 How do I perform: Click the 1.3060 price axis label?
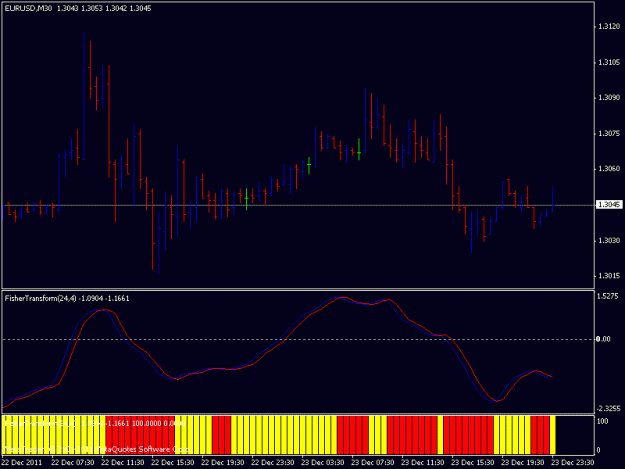(x=609, y=169)
